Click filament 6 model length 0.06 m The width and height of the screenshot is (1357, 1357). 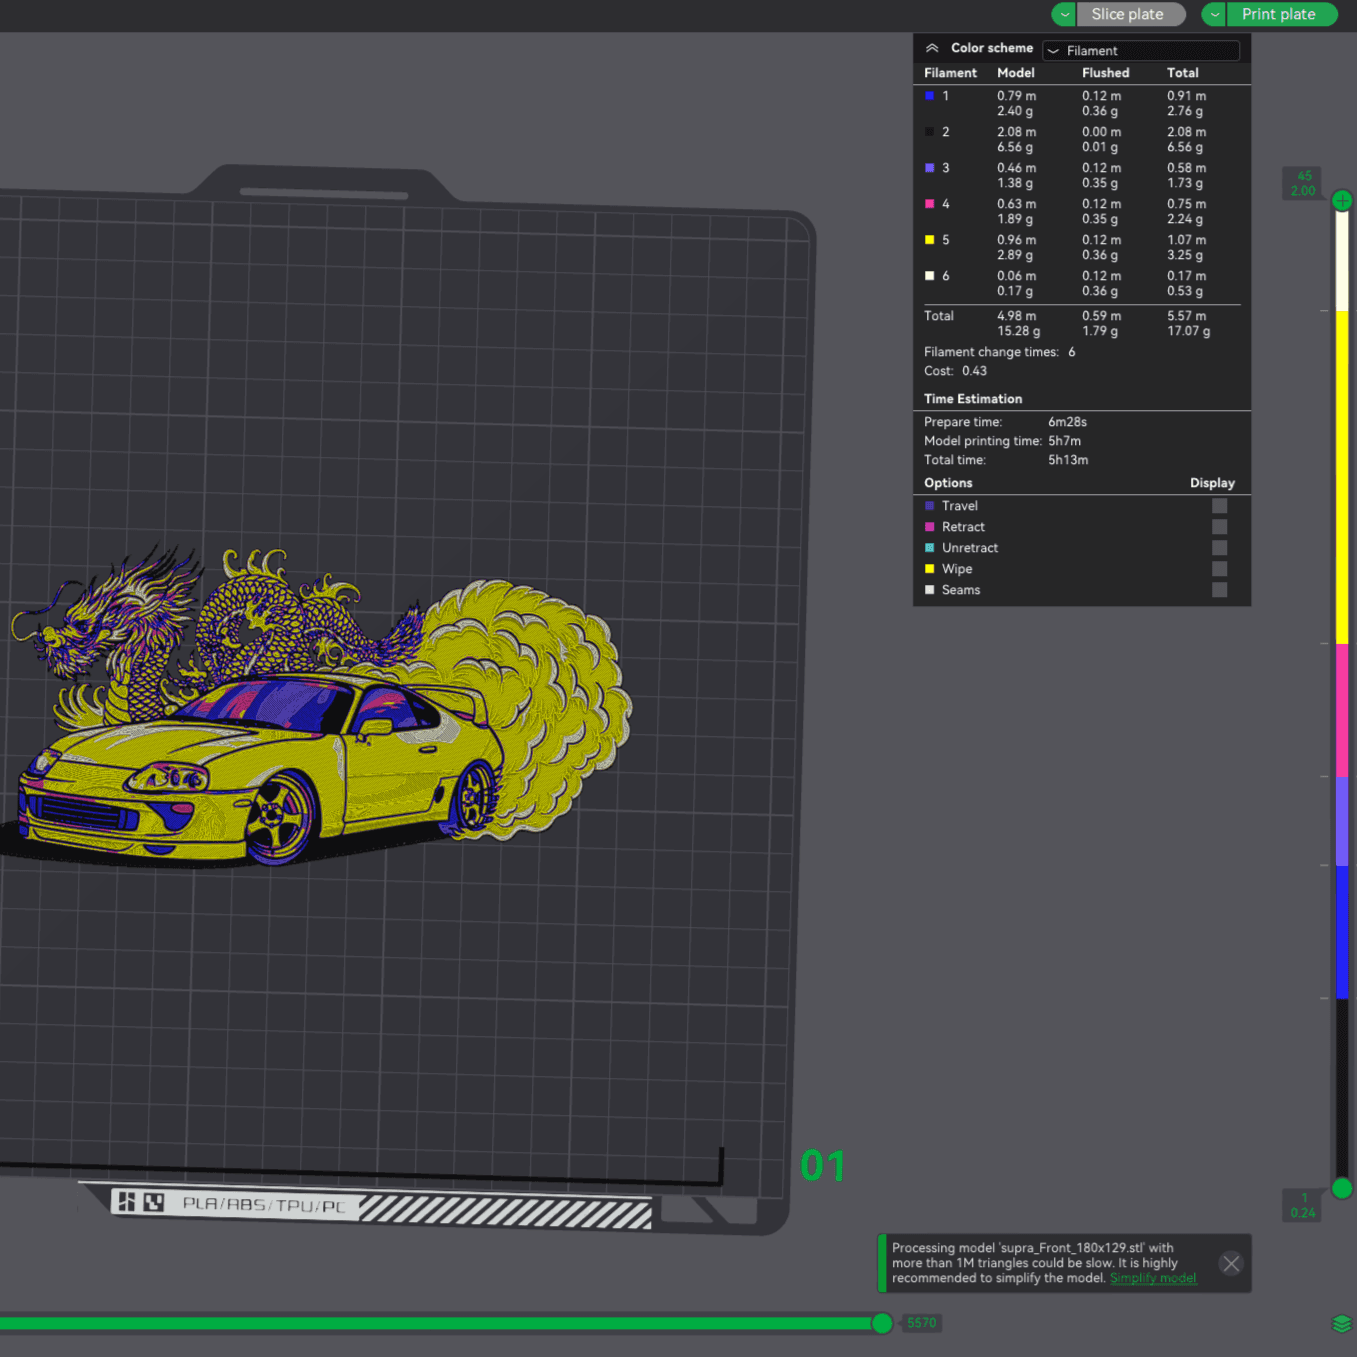point(1016,276)
